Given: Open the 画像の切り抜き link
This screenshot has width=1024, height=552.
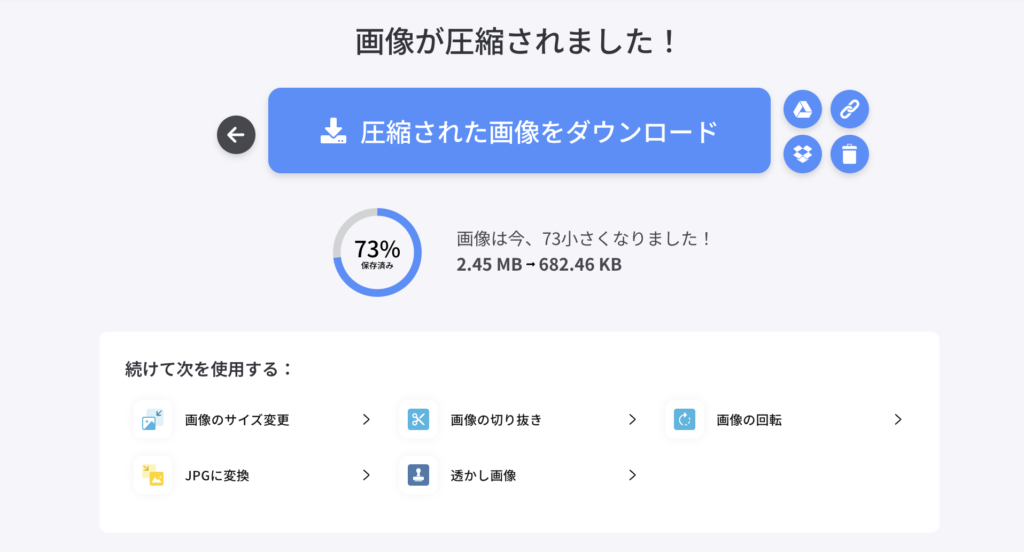Looking at the screenshot, I should (x=496, y=420).
